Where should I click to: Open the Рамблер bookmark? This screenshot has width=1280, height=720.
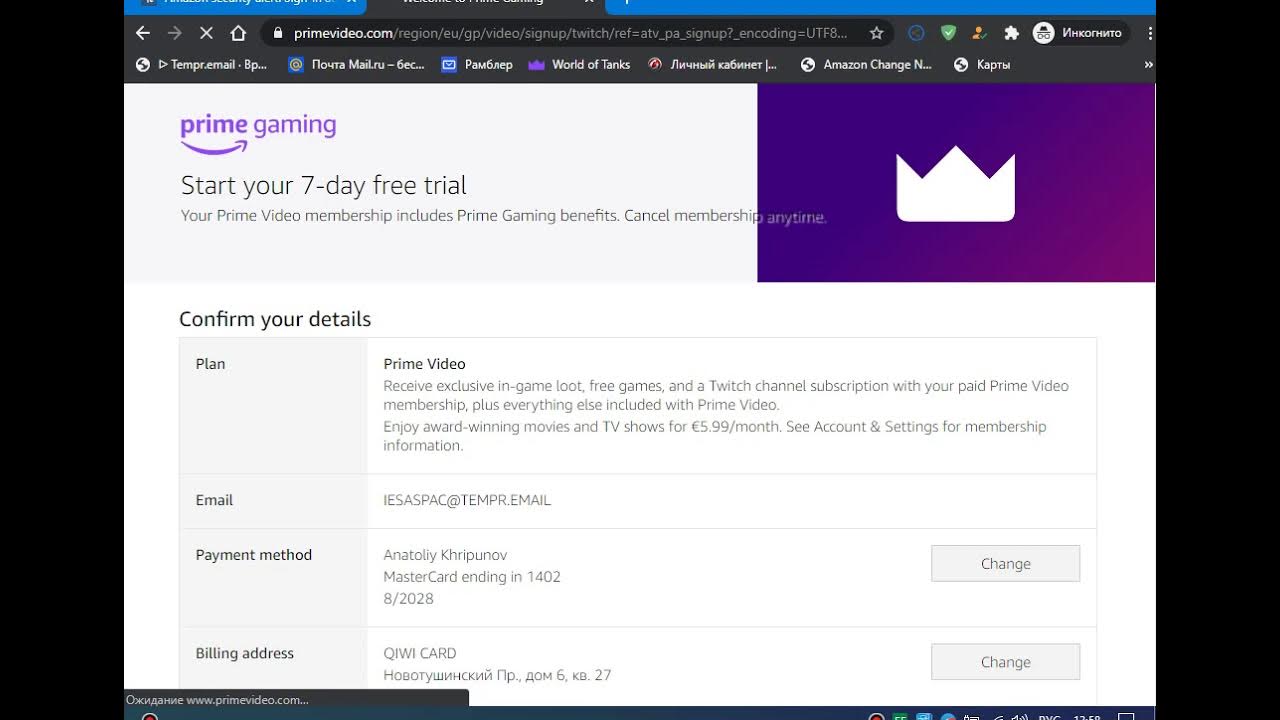(477, 64)
